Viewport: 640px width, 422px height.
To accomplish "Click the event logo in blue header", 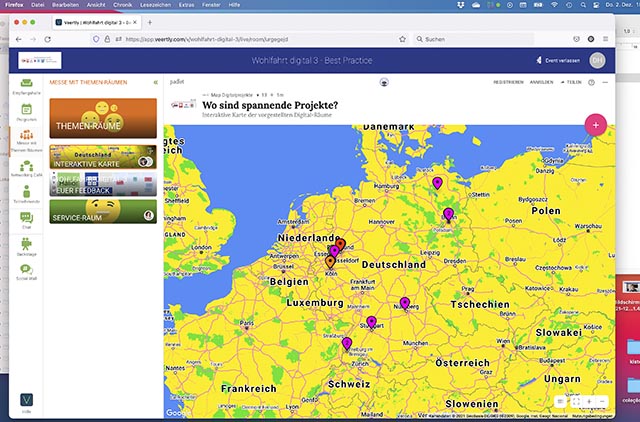I will point(40,60).
